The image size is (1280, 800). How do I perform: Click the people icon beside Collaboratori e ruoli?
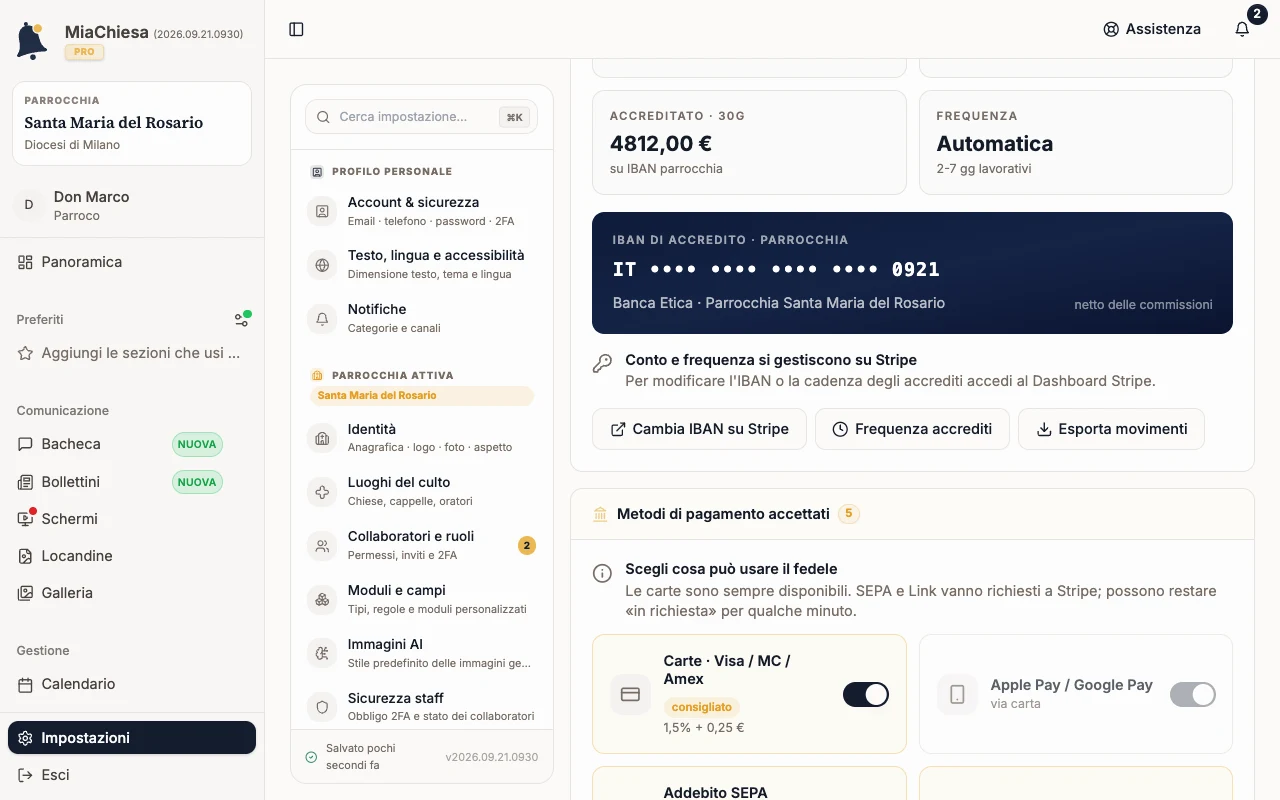tap(322, 546)
